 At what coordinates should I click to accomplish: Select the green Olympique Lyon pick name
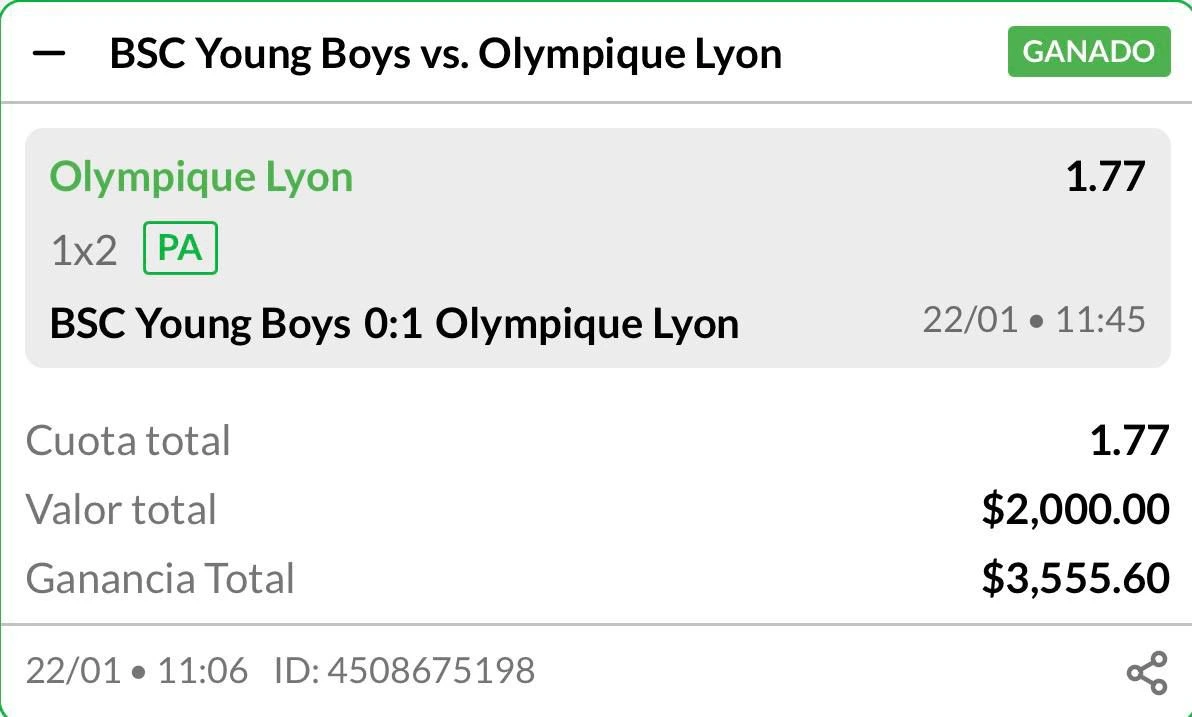coord(201,178)
